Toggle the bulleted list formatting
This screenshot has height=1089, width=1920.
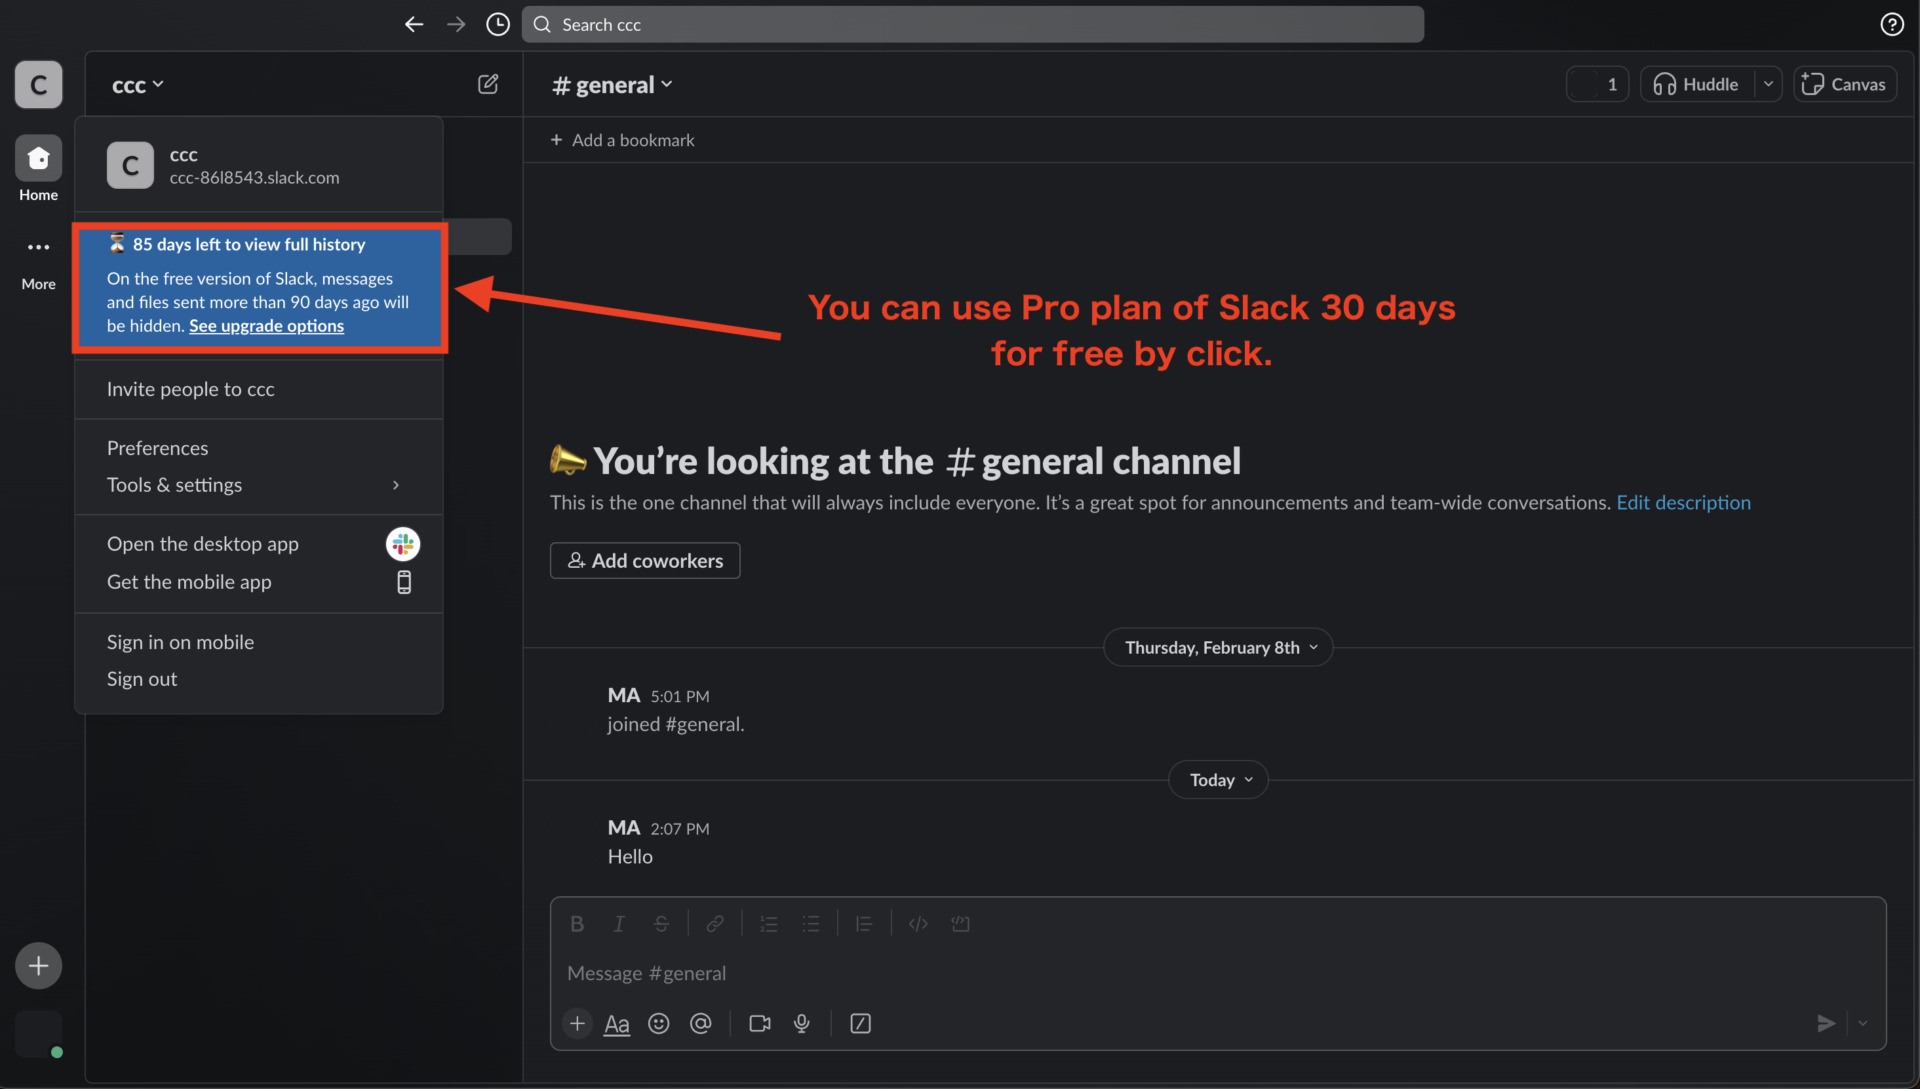811,923
